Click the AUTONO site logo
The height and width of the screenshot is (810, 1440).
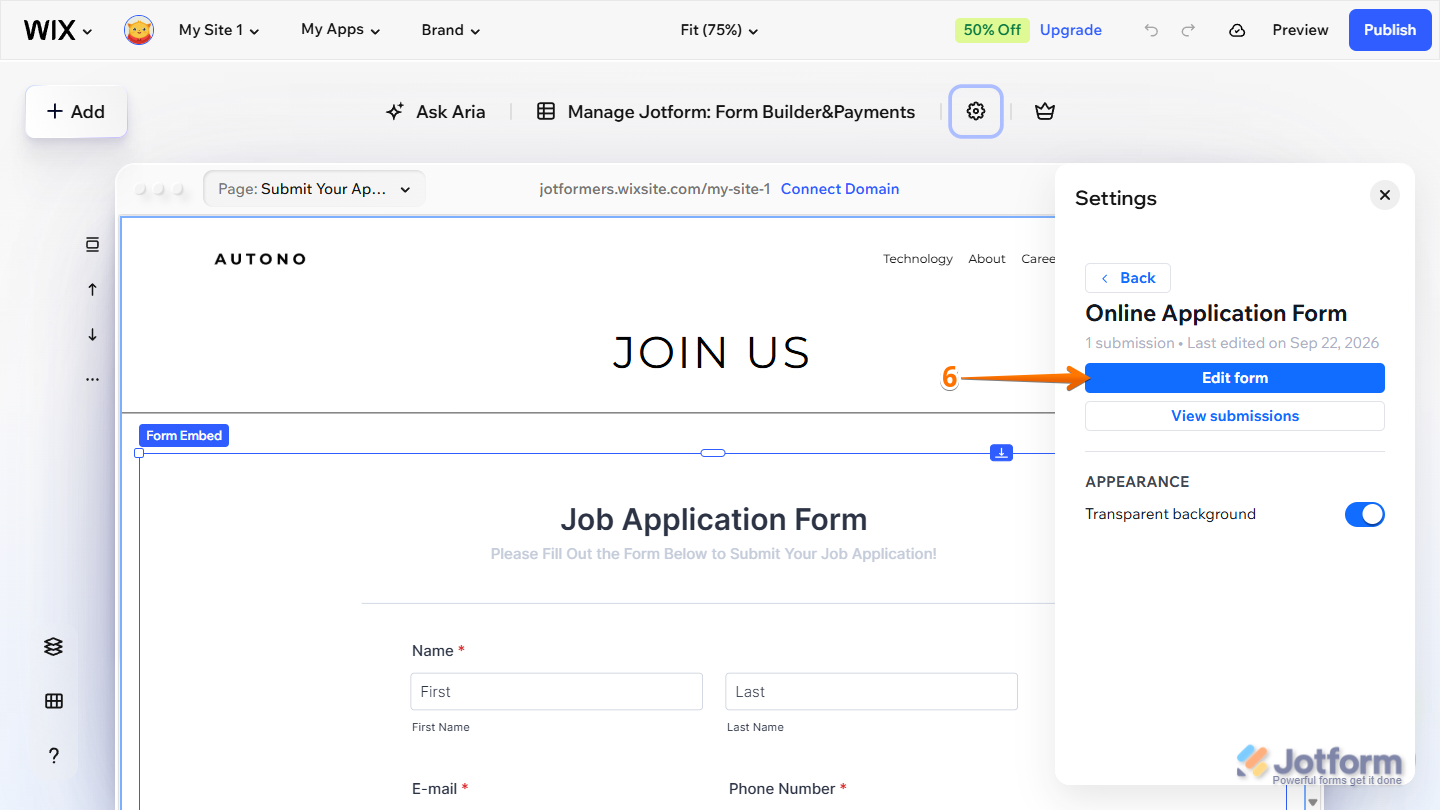(260, 259)
